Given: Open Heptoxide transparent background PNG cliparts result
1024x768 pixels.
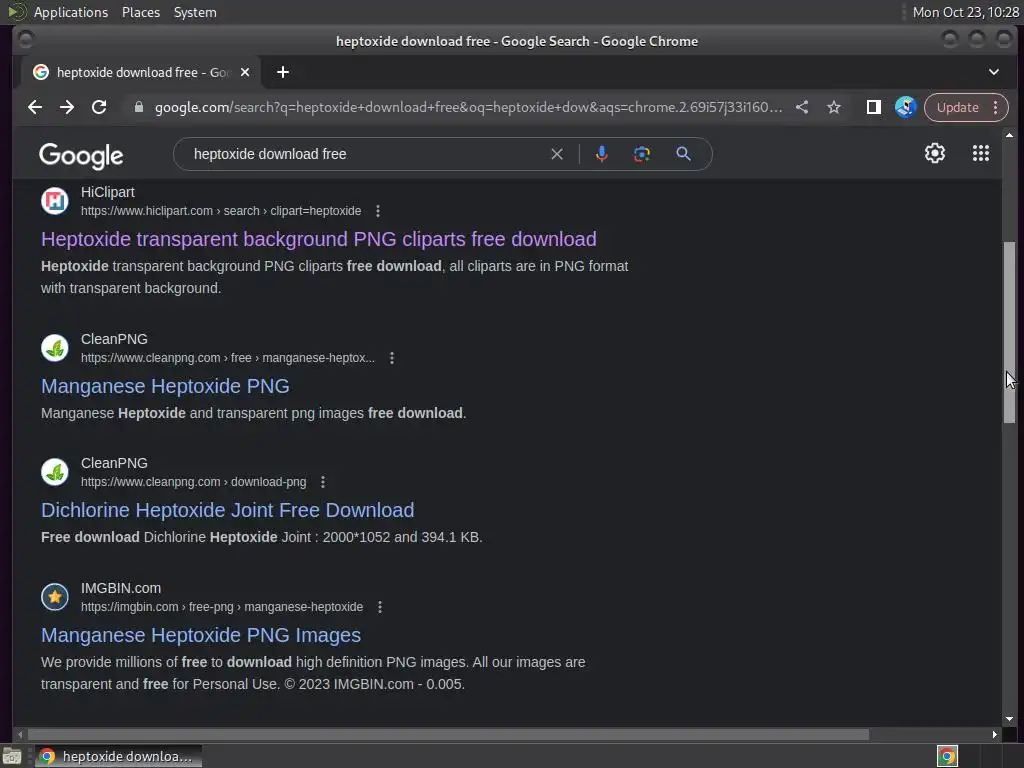Looking at the screenshot, I should [x=319, y=239].
